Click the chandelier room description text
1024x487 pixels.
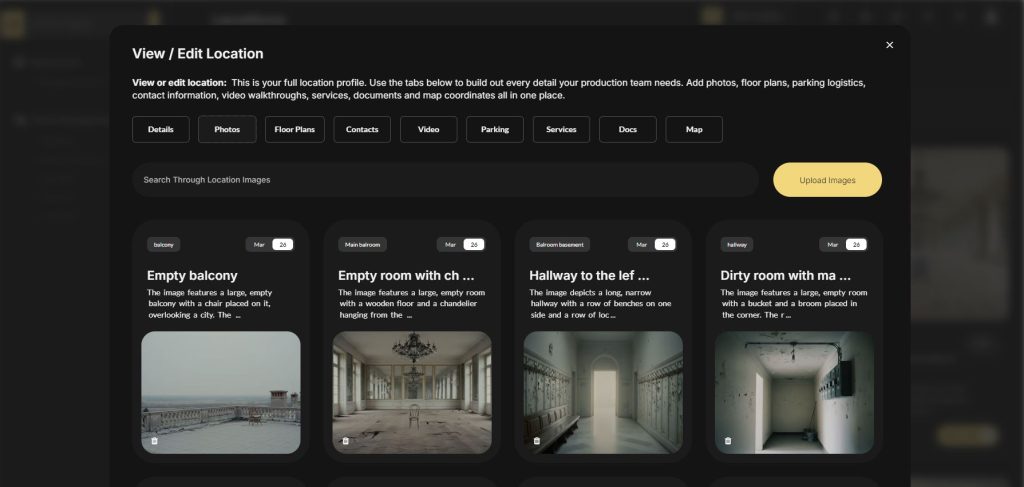411,304
